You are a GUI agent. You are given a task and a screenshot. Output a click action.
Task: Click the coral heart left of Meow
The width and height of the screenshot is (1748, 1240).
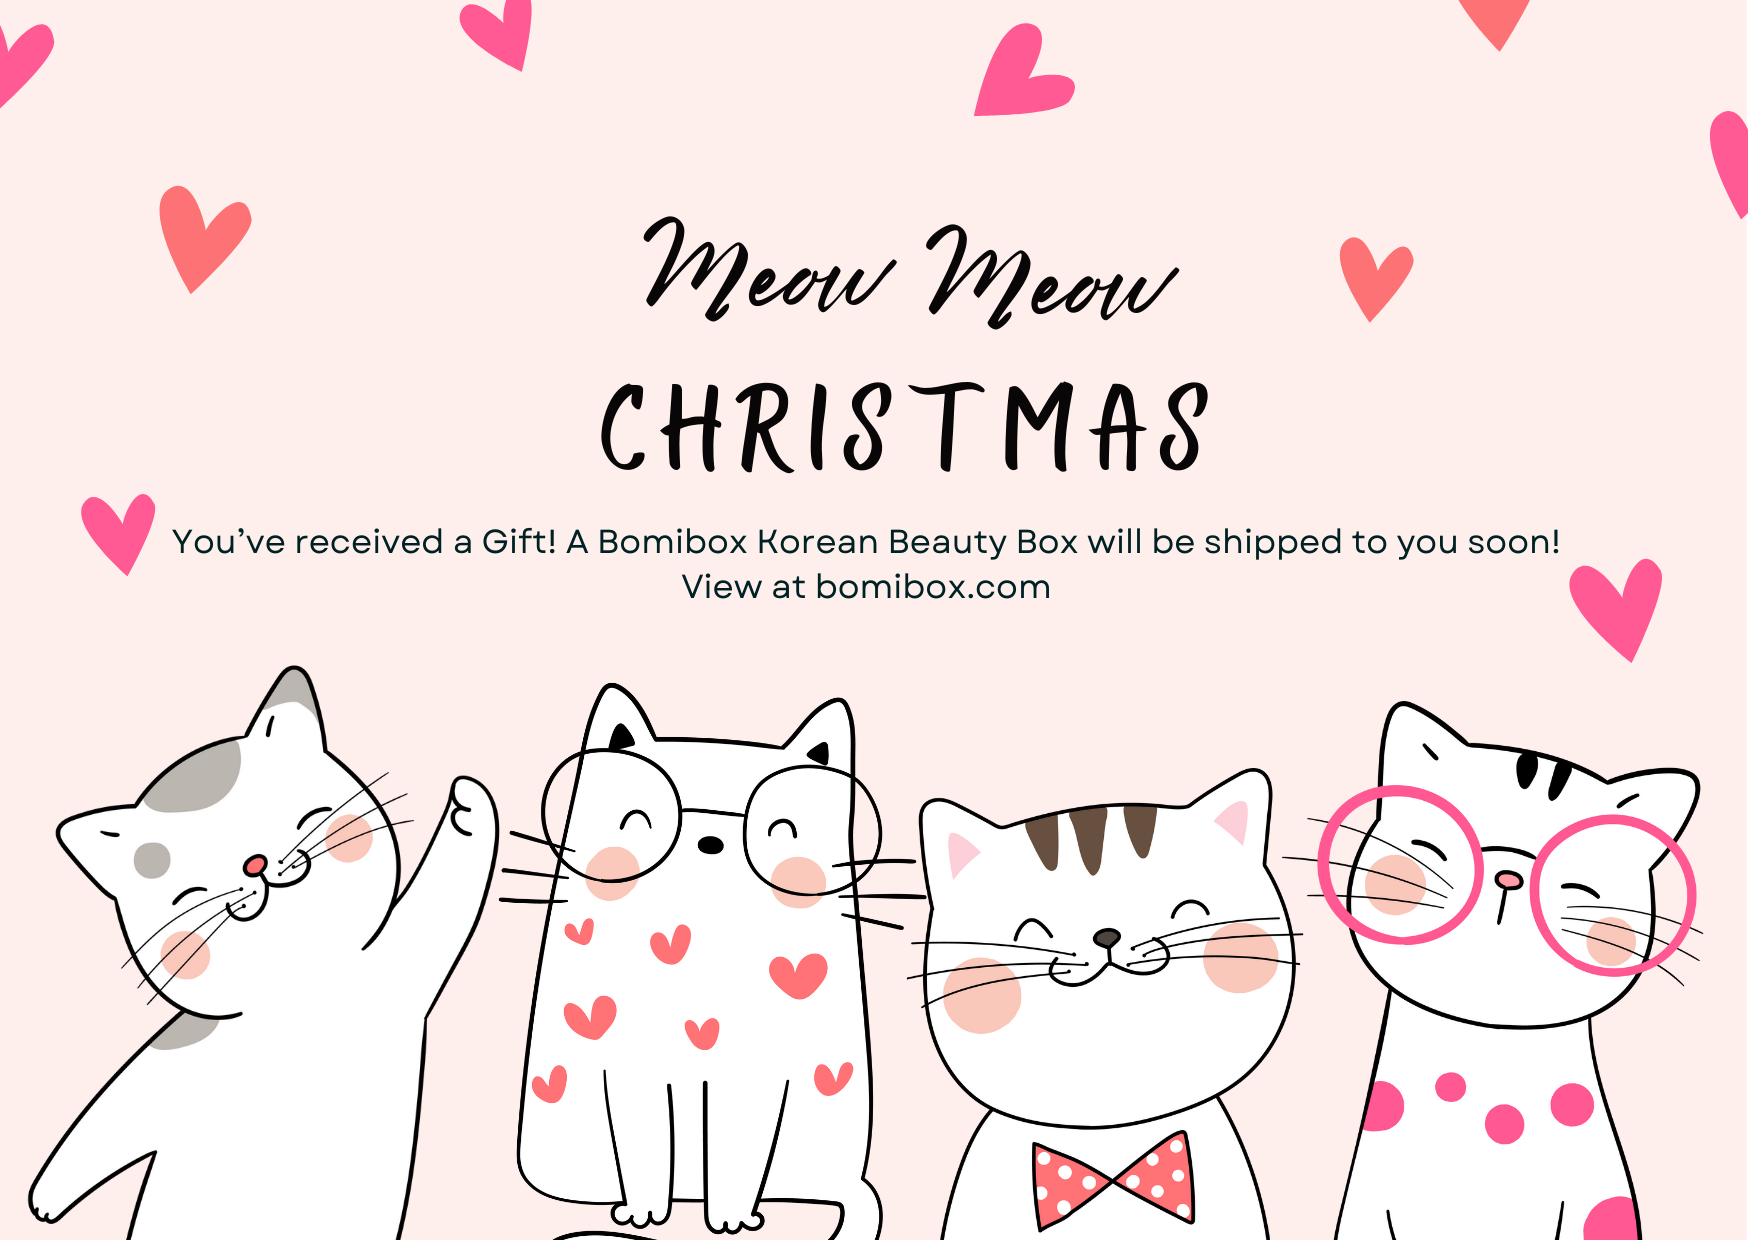point(204,239)
